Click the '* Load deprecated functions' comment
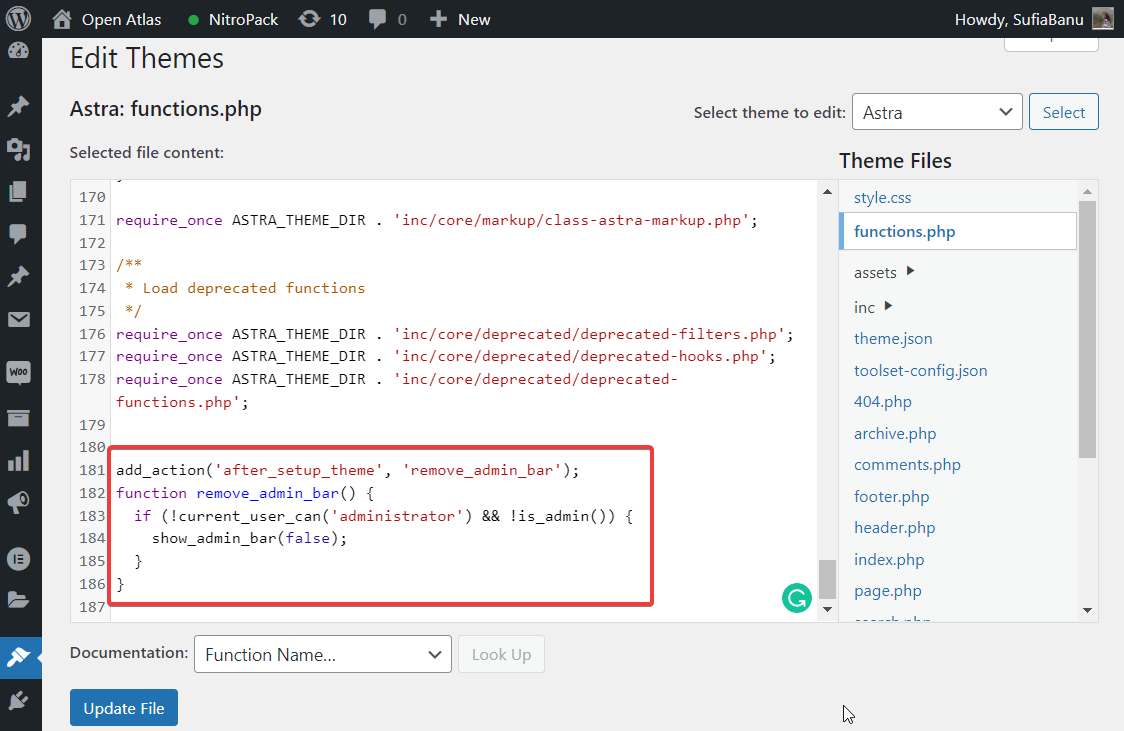The height and width of the screenshot is (731, 1124). tap(245, 288)
